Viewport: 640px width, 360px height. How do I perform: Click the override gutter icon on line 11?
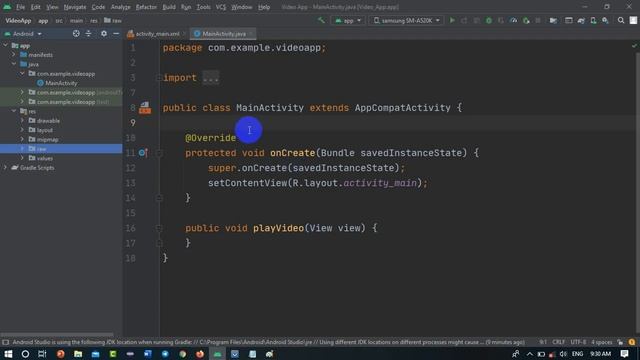pos(143,153)
